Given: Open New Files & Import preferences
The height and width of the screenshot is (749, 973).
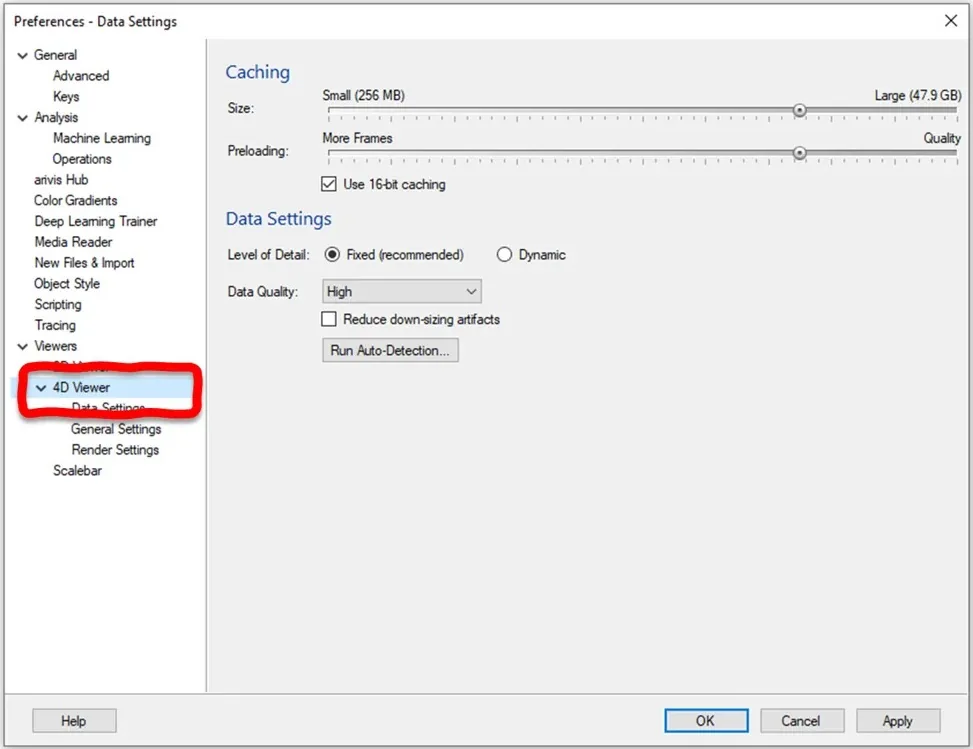Looking at the screenshot, I should (84, 262).
